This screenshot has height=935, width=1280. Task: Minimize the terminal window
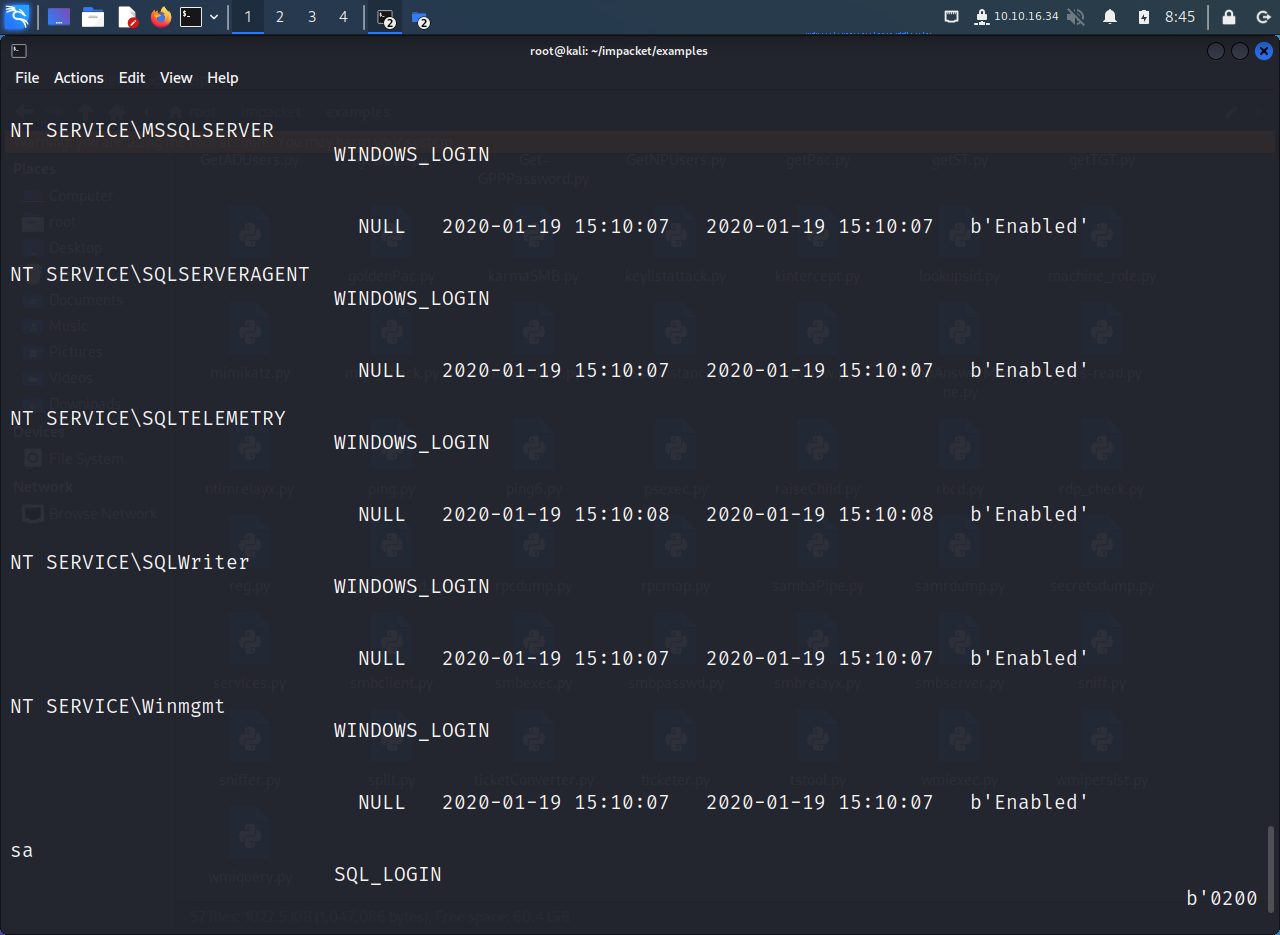click(x=1216, y=51)
